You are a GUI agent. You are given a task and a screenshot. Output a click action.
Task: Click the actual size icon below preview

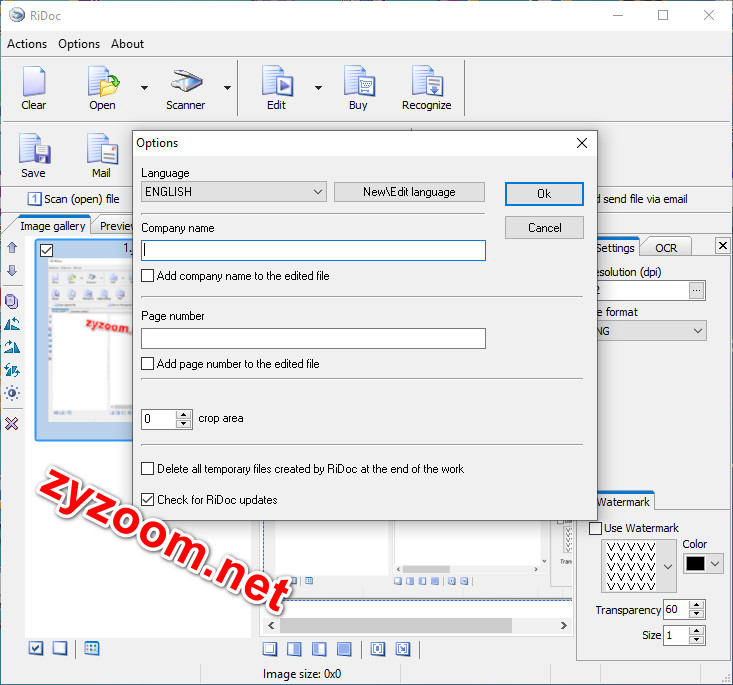(x=402, y=649)
